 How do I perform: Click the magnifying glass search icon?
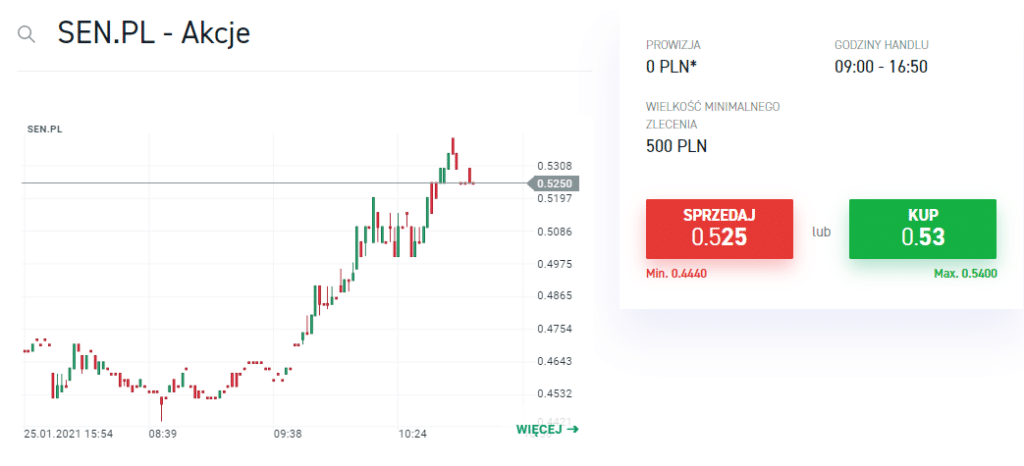pos(27,34)
